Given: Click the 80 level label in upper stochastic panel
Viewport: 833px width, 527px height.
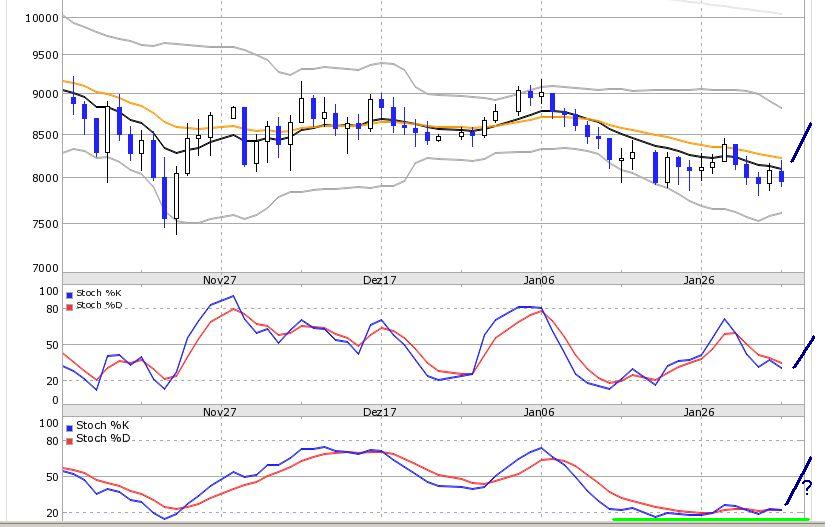Looking at the screenshot, I should point(52,309).
